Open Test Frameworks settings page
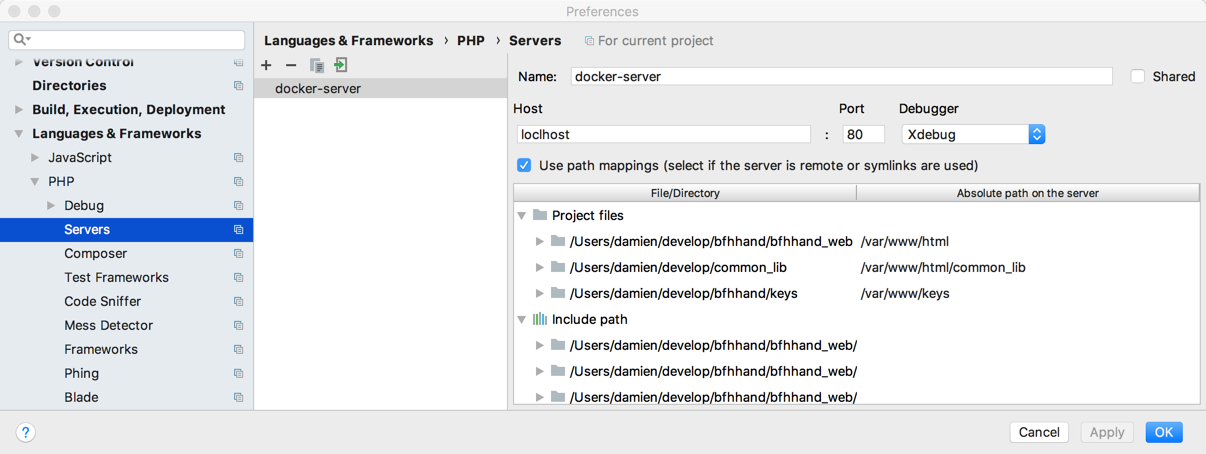1206x454 pixels. 116,278
